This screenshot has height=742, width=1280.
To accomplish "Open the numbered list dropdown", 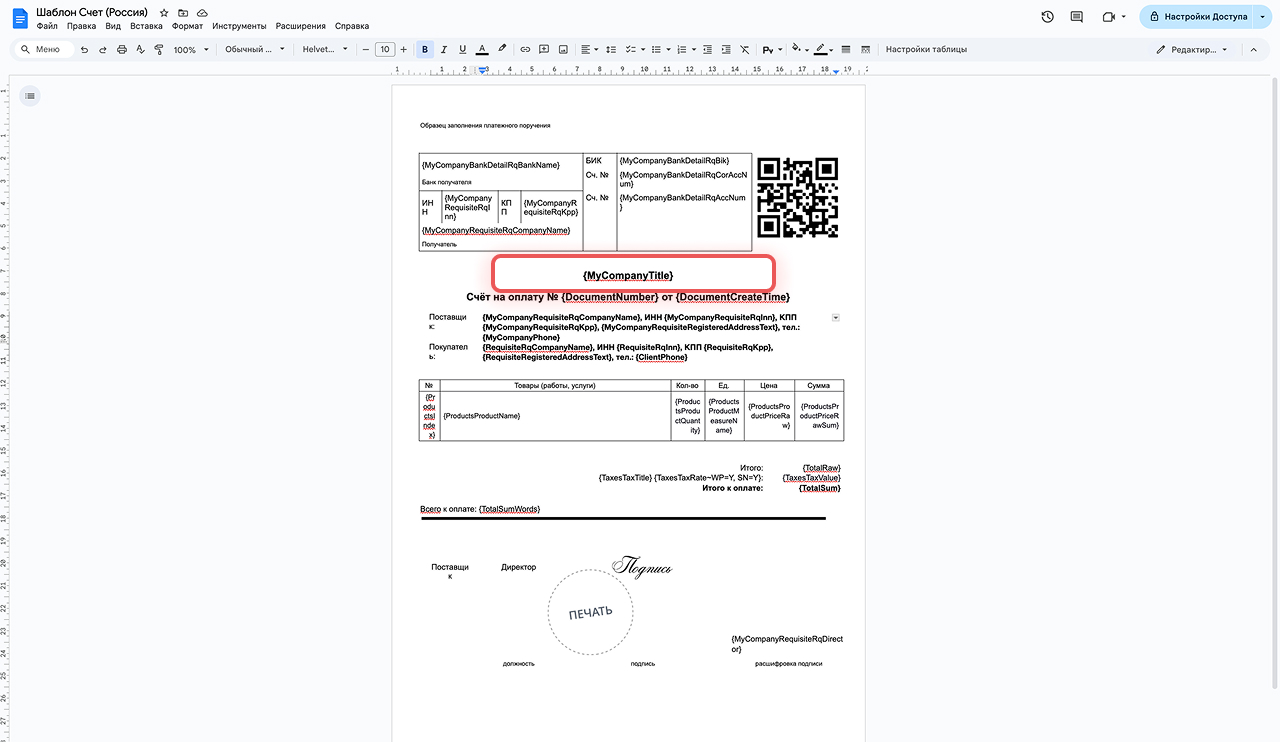I will tap(684, 49).
